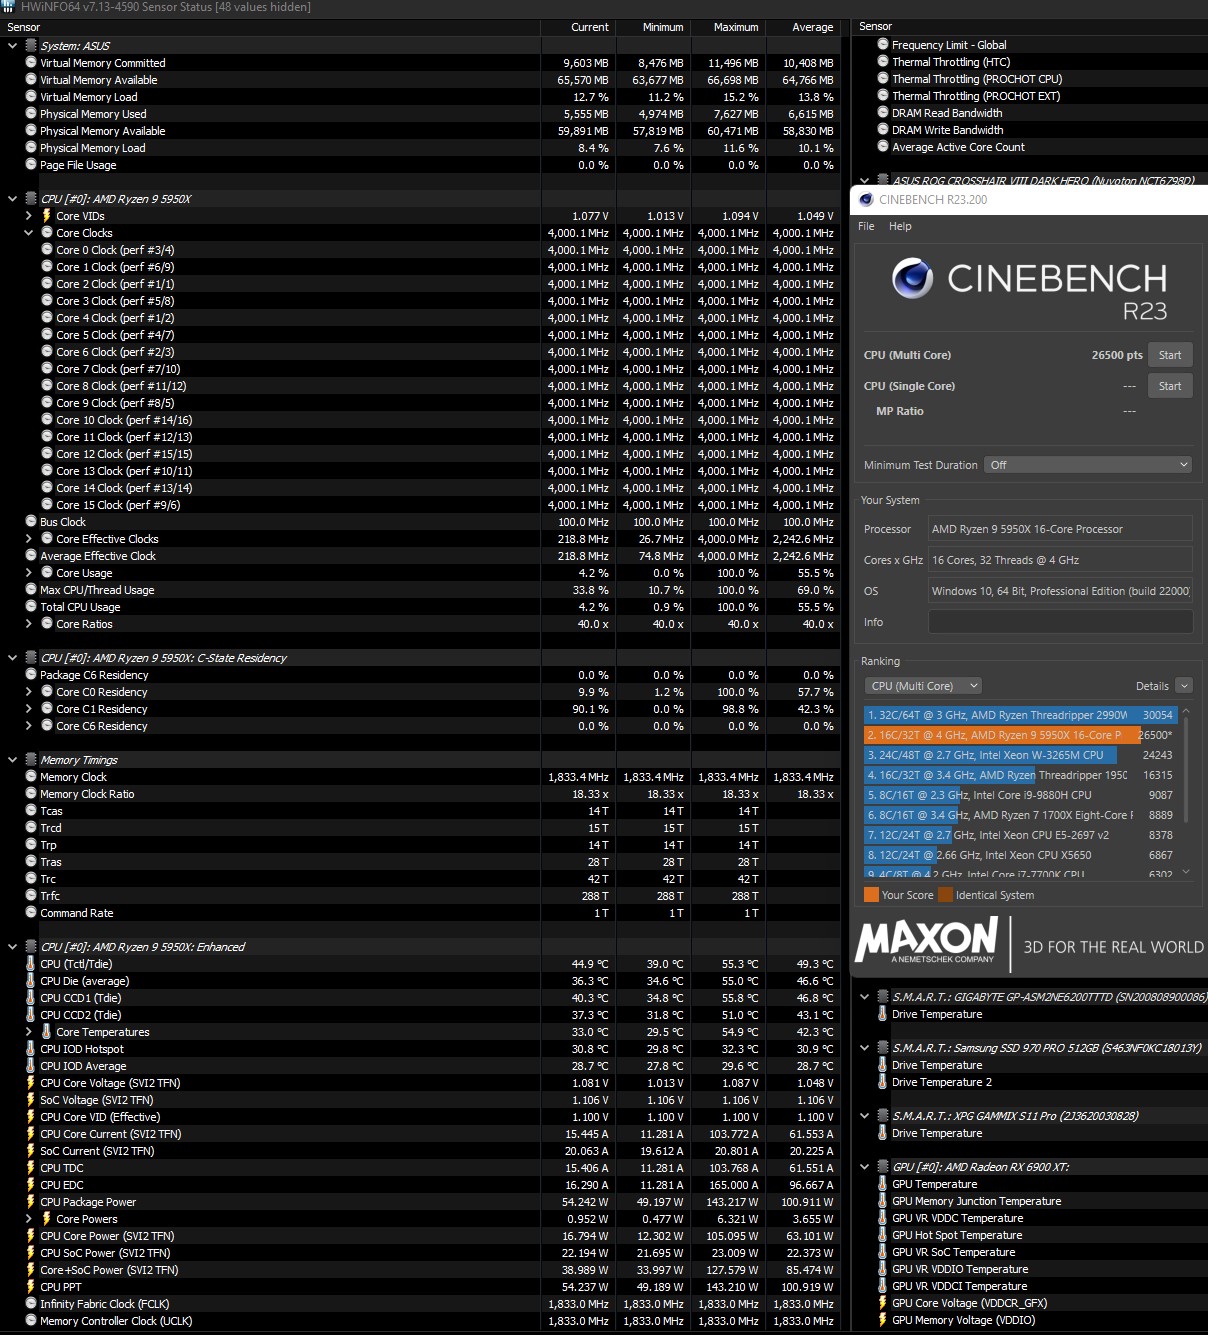The image size is (1208, 1335).
Task: Click the Maximum column header
Action: (728, 27)
